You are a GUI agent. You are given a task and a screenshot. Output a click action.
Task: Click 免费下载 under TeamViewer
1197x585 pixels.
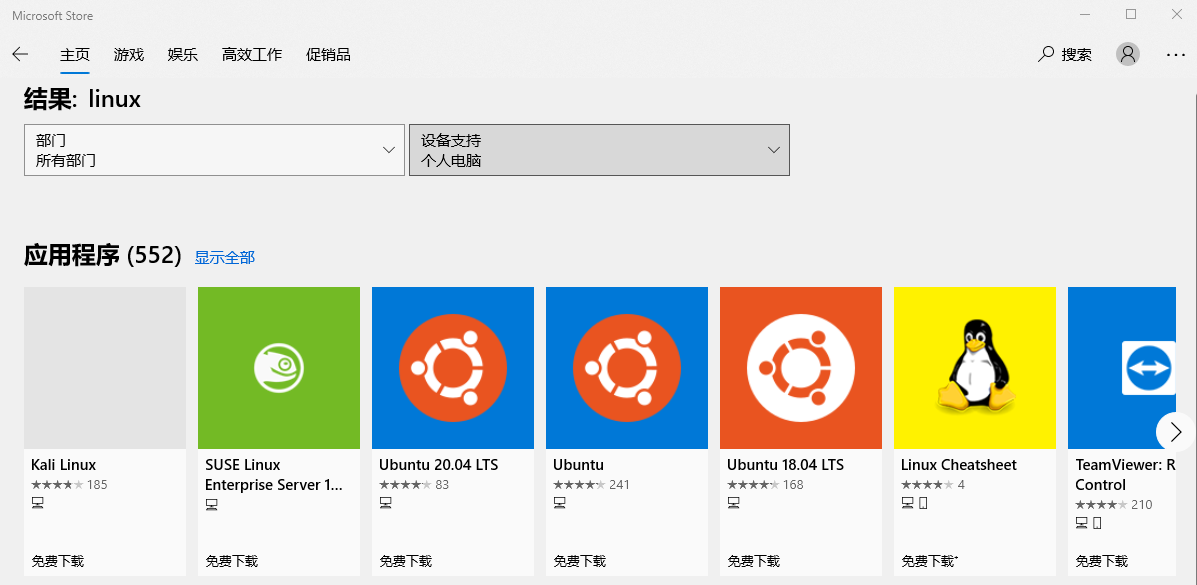click(x=1102, y=561)
